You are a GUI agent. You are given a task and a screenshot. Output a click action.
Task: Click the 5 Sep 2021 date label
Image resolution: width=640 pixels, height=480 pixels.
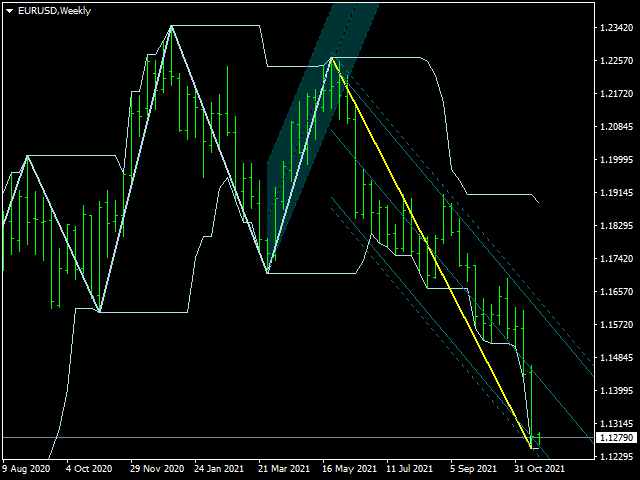coord(473,469)
